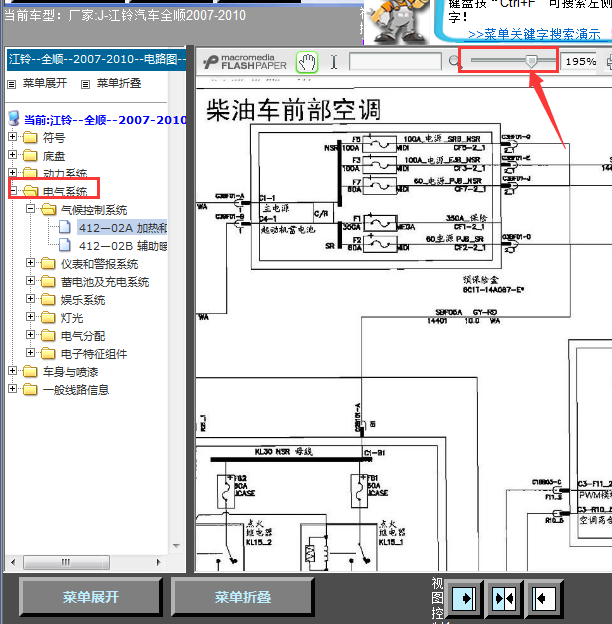Click the FlashPaper zoom slider handle
Screen dimensions: 612x624
coord(531,61)
